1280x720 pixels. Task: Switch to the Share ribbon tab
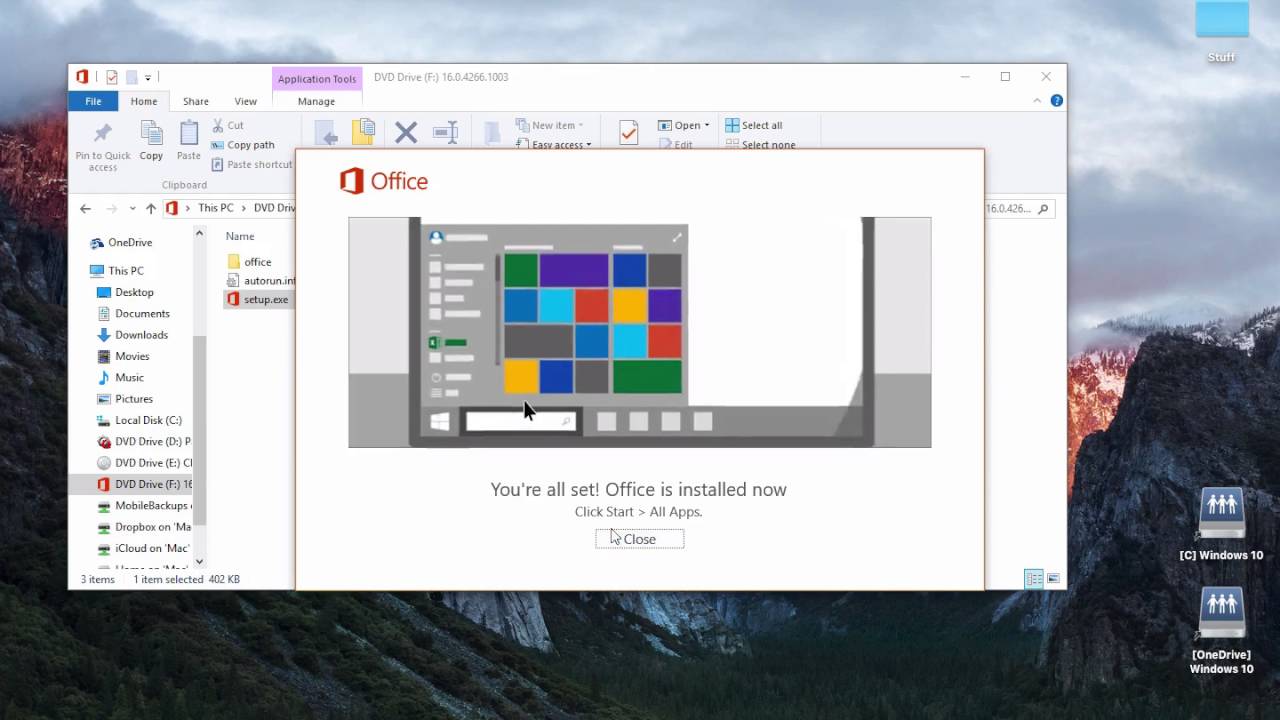click(x=196, y=101)
